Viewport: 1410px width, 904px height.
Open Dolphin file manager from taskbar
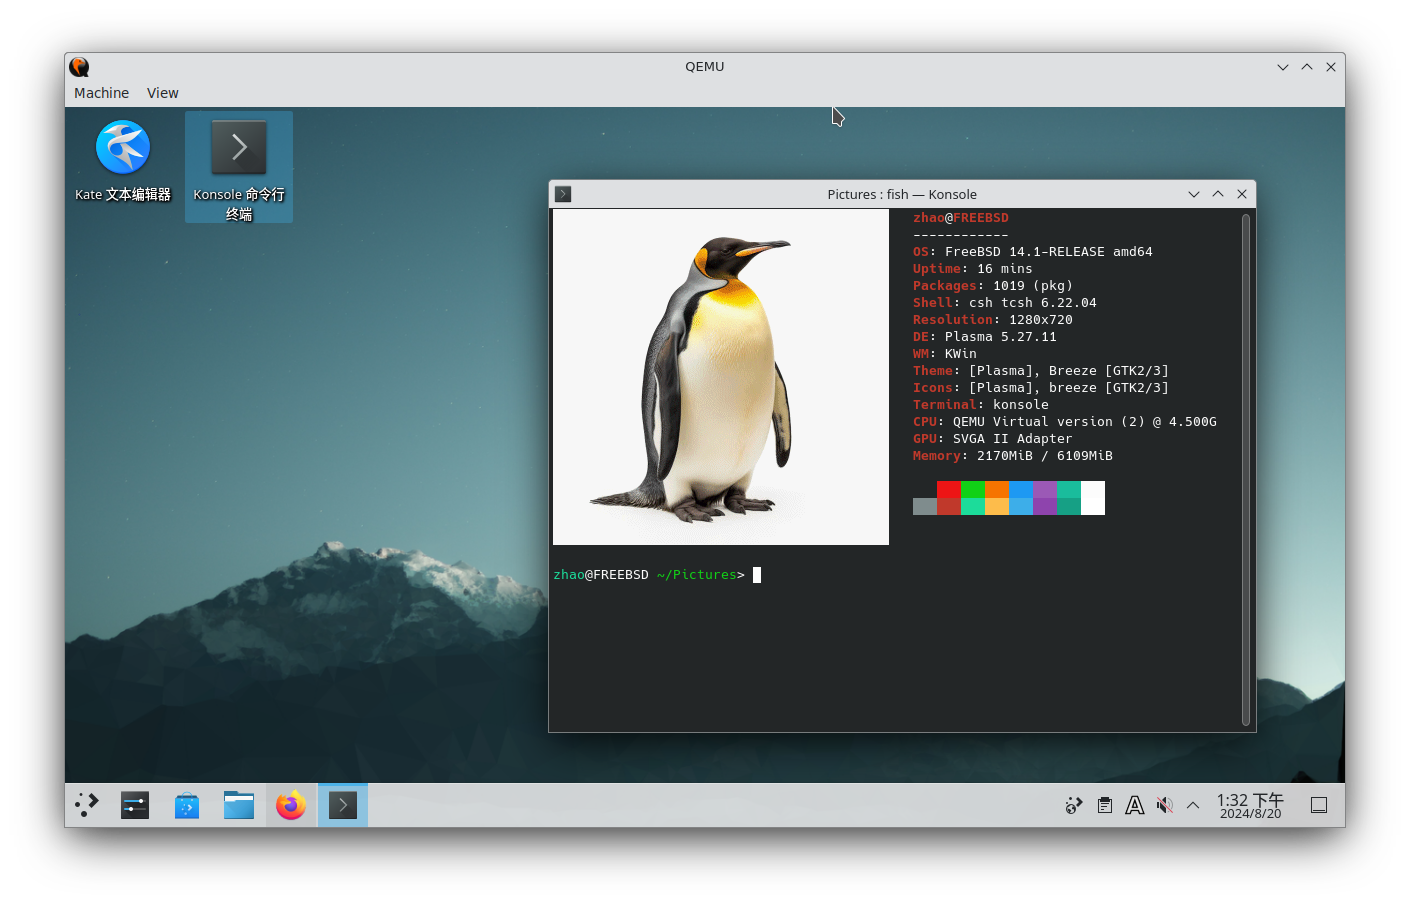pos(238,805)
